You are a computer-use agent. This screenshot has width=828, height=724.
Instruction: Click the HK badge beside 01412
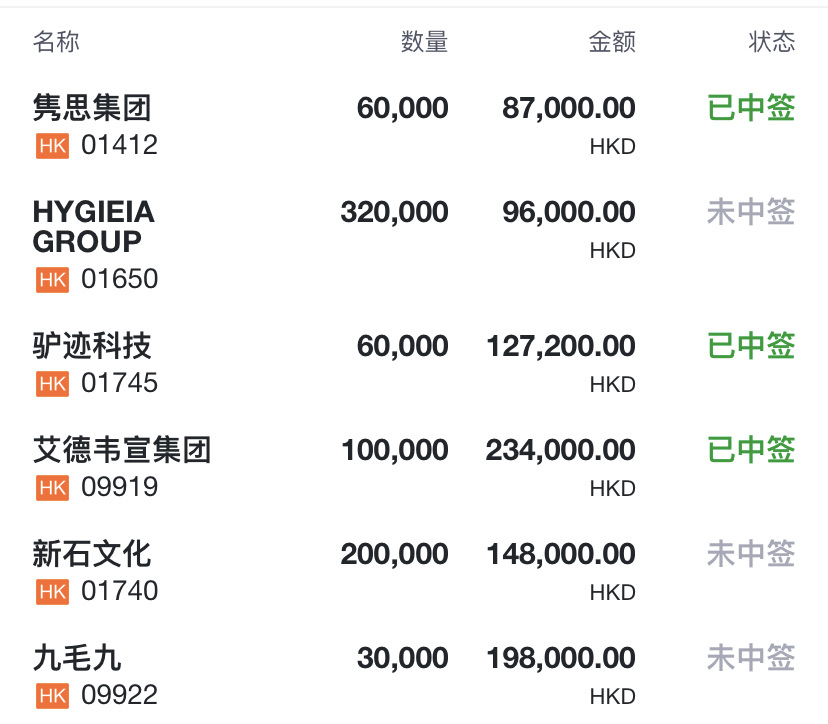pos(52,146)
